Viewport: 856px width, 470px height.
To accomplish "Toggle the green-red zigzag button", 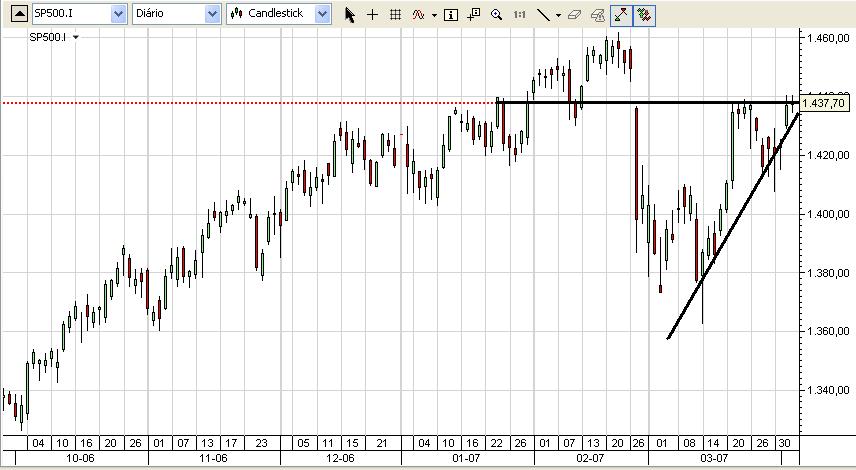I will [644, 15].
